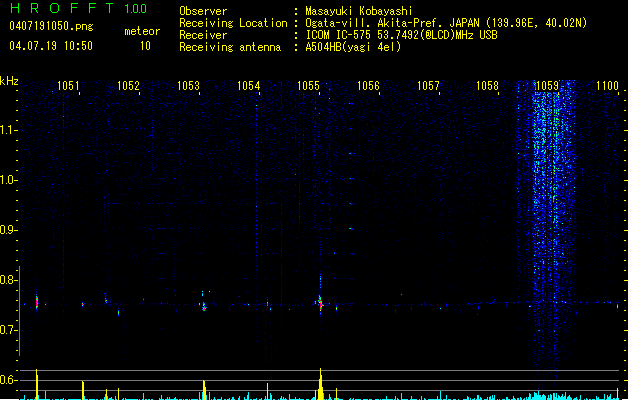Click the 1059 time axis label
The height and width of the screenshot is (400, 629).
coord(547,86)
